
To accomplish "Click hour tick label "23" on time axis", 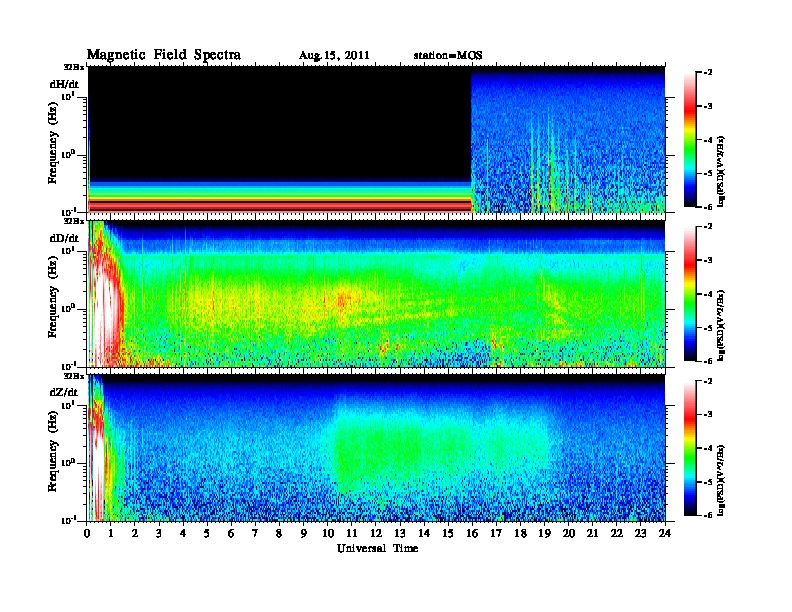I will (x=640, y=534).
